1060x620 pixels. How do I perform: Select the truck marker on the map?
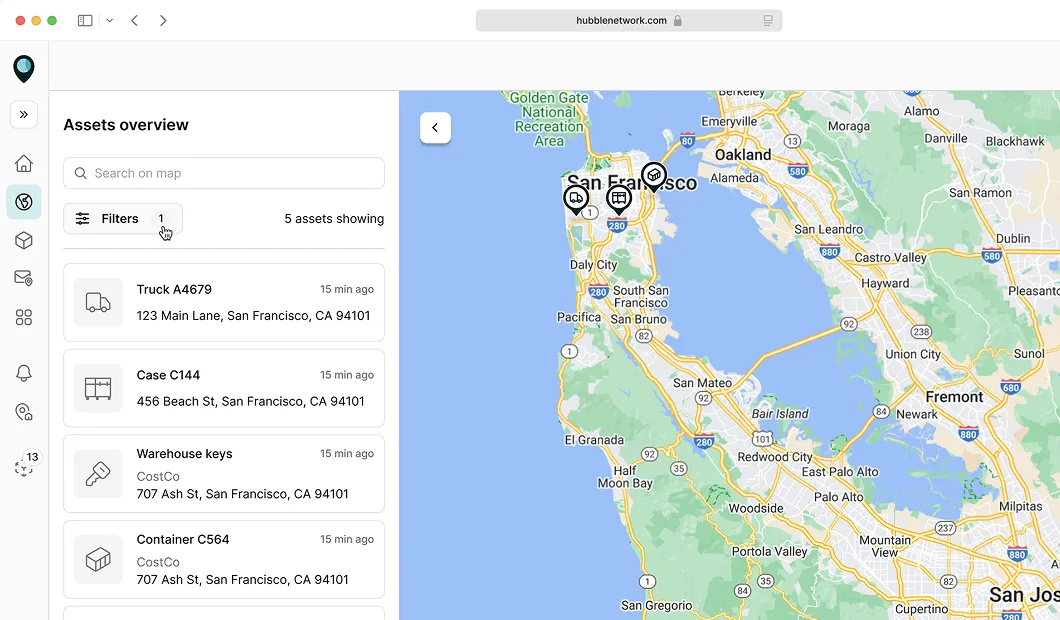coord(576,199)
